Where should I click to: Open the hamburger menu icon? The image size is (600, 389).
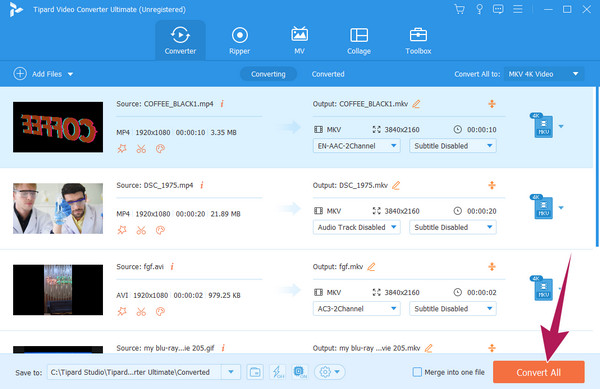pyautogui.click(x=518, y=9)
